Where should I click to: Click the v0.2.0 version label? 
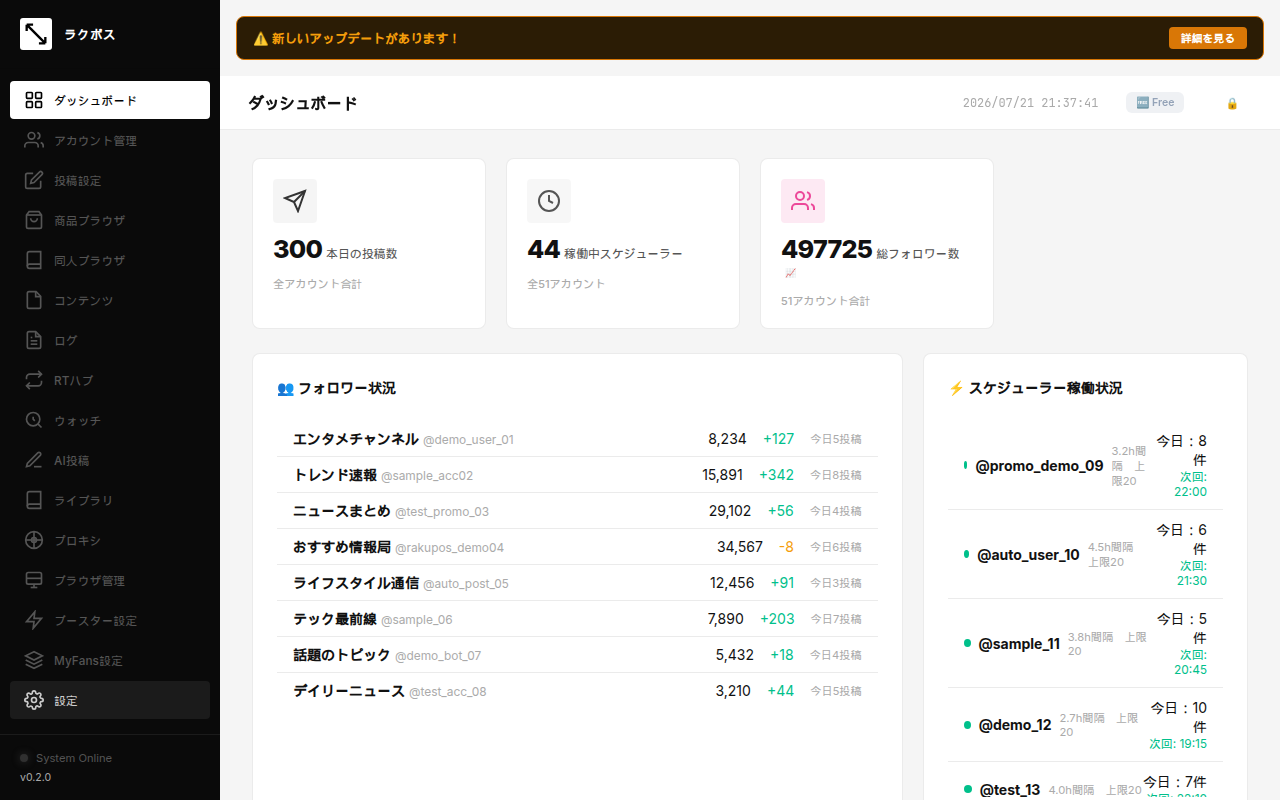(x=36, y=777)
